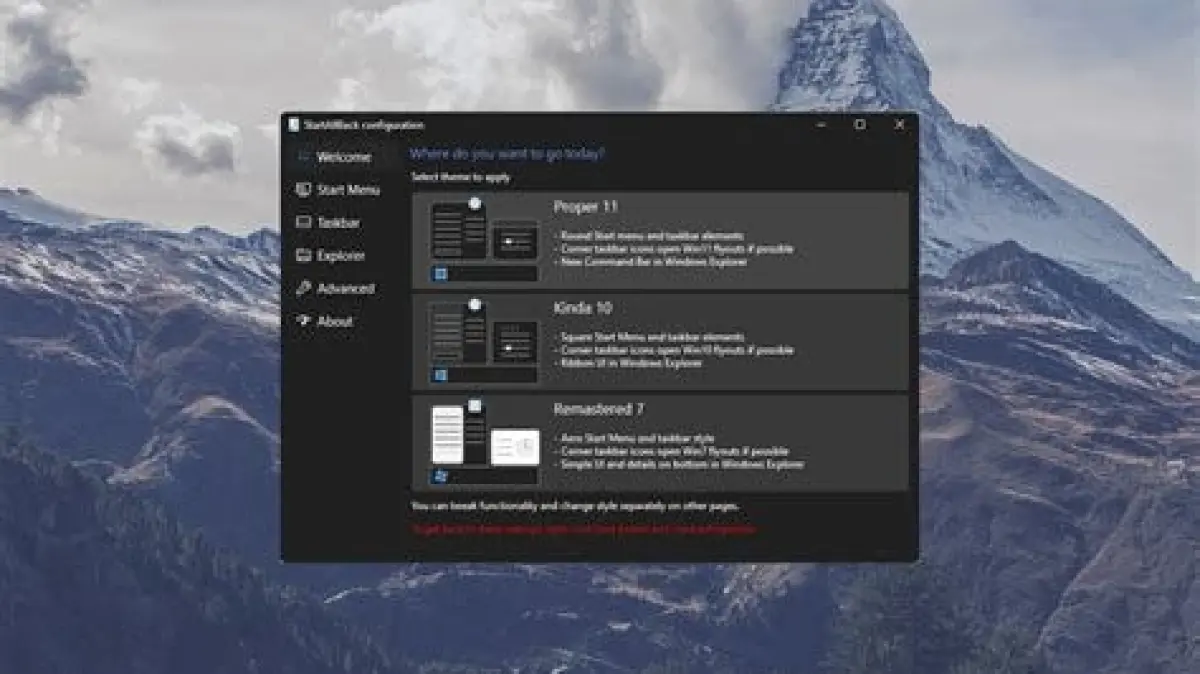Minimize the StartAllBack configuration window
Viewport: 1200px width, 674px height.
pyautogui.click(x=820, y=125)
